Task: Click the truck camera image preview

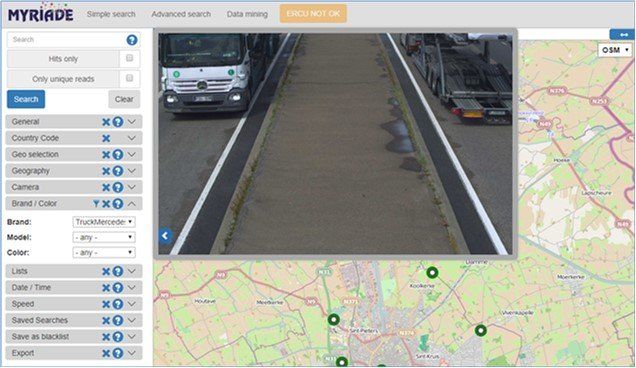Action: (x=335, y=144)
